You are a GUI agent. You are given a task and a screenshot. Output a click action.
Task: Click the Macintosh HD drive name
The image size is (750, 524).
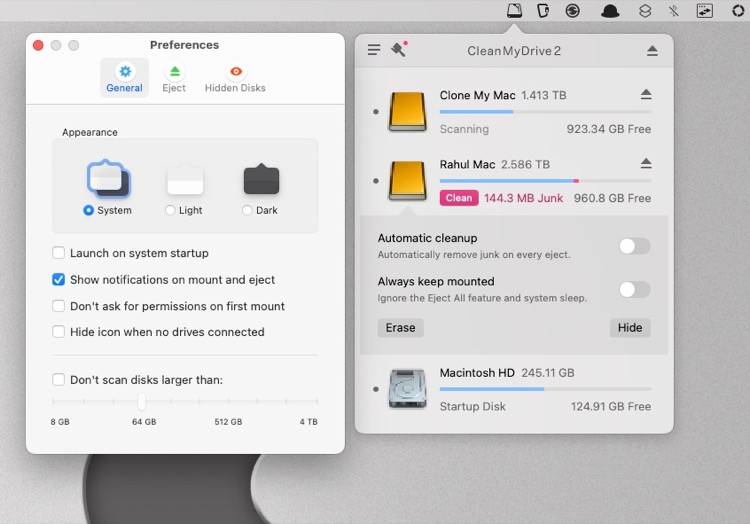(477, 373)
